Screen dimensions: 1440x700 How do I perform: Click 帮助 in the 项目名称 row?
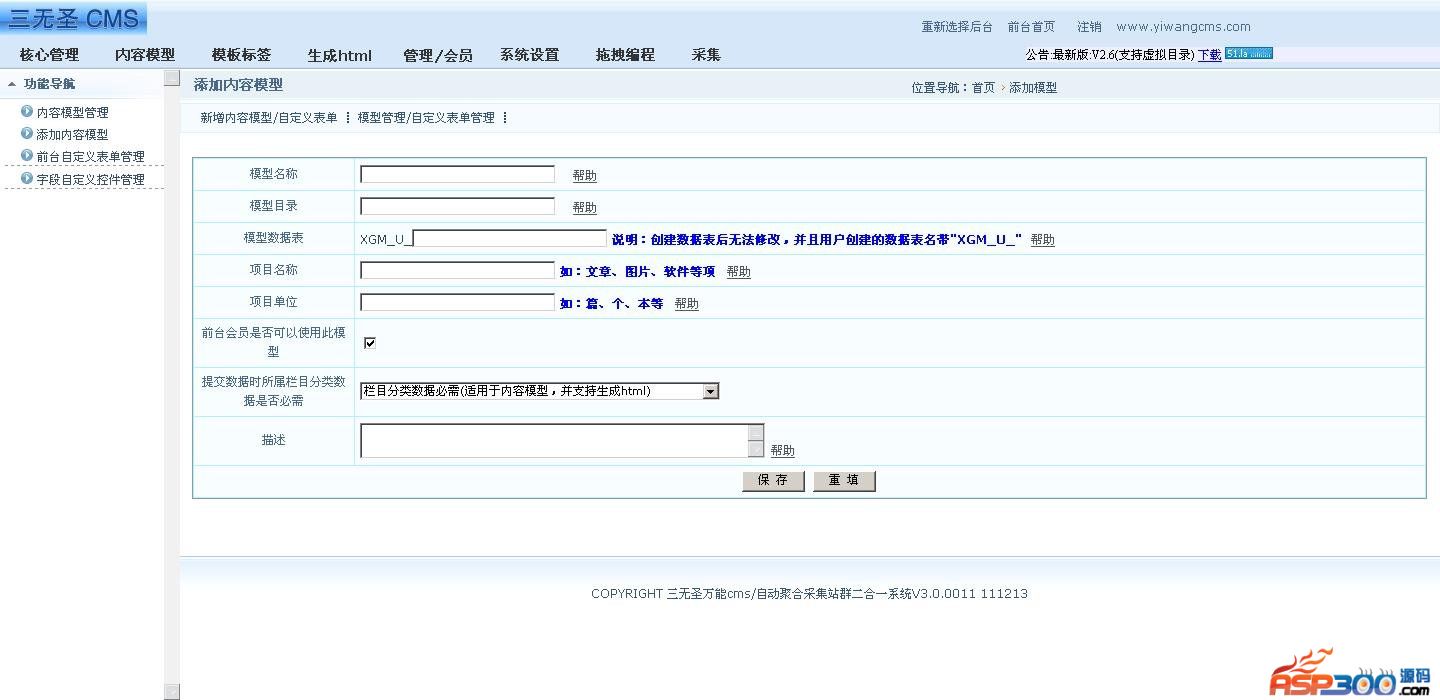click(x=739, y=272)
